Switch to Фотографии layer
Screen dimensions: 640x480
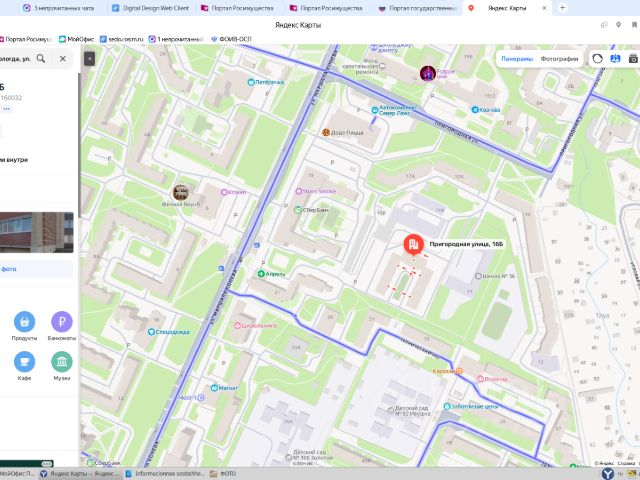(559, 59)
